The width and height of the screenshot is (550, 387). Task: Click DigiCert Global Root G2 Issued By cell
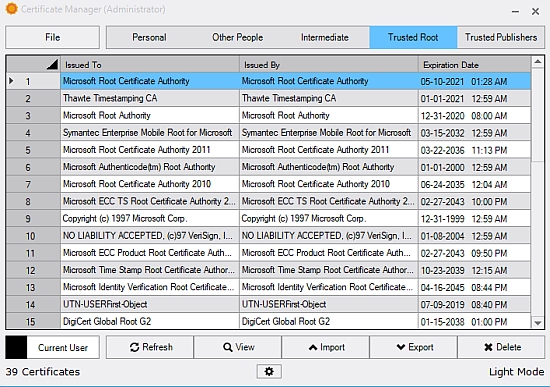coord(329,321)
